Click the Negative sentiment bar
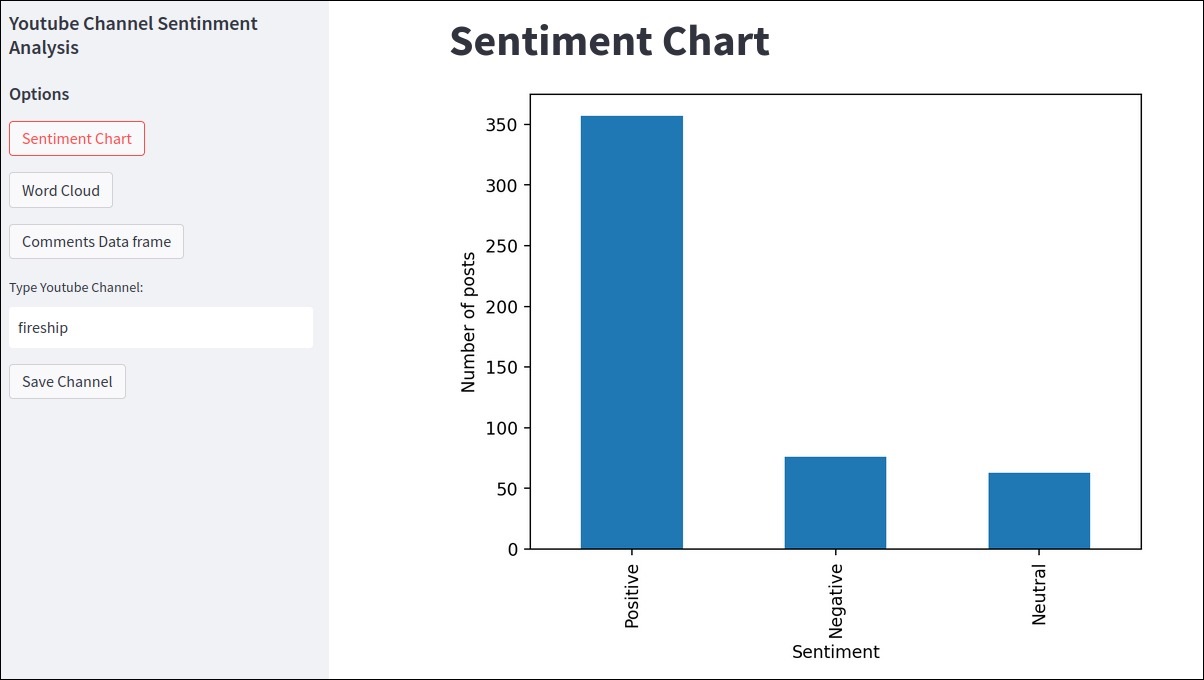Viewport: 1204px width, 680px height. (x=835, y=502)
